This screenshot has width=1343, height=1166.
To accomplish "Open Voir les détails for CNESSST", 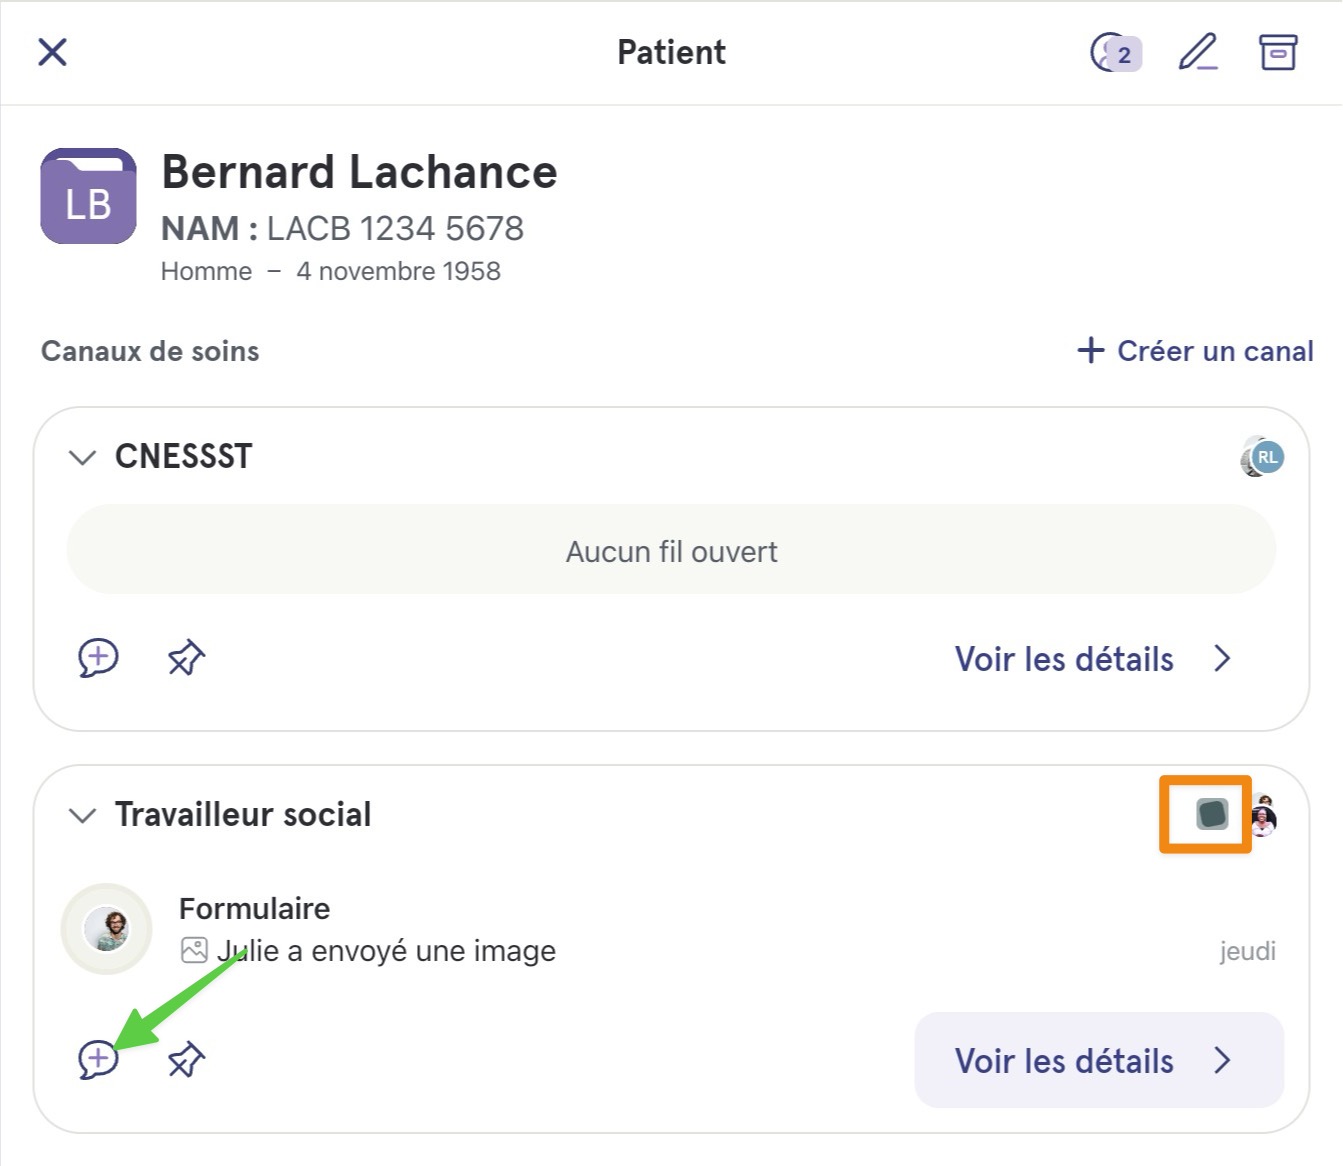I will (x=1093, y=659).
